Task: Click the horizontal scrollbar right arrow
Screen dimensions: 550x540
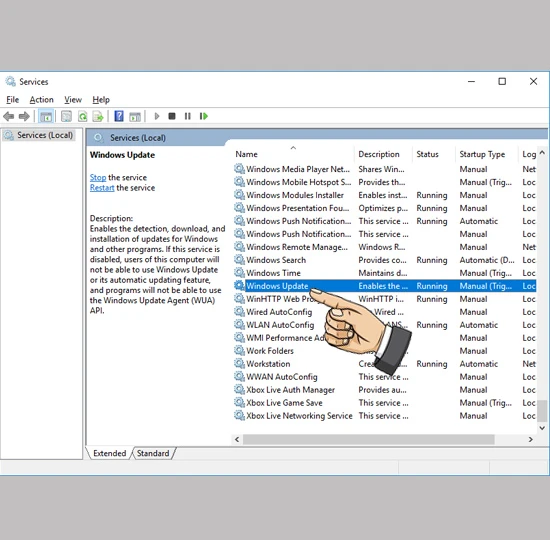Action: coord(531,439)
